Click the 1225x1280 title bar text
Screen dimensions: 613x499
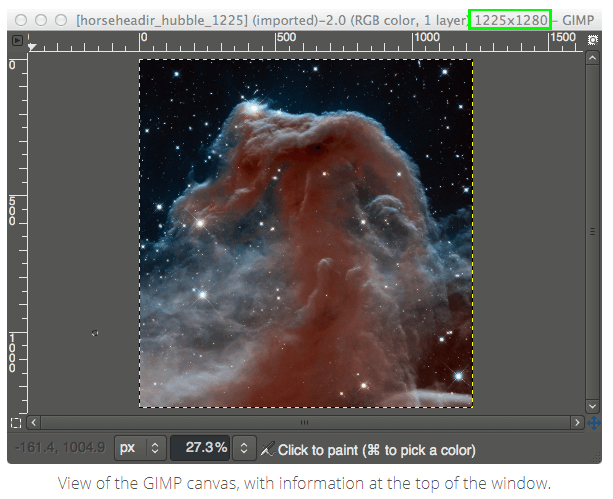coord(511,20)
